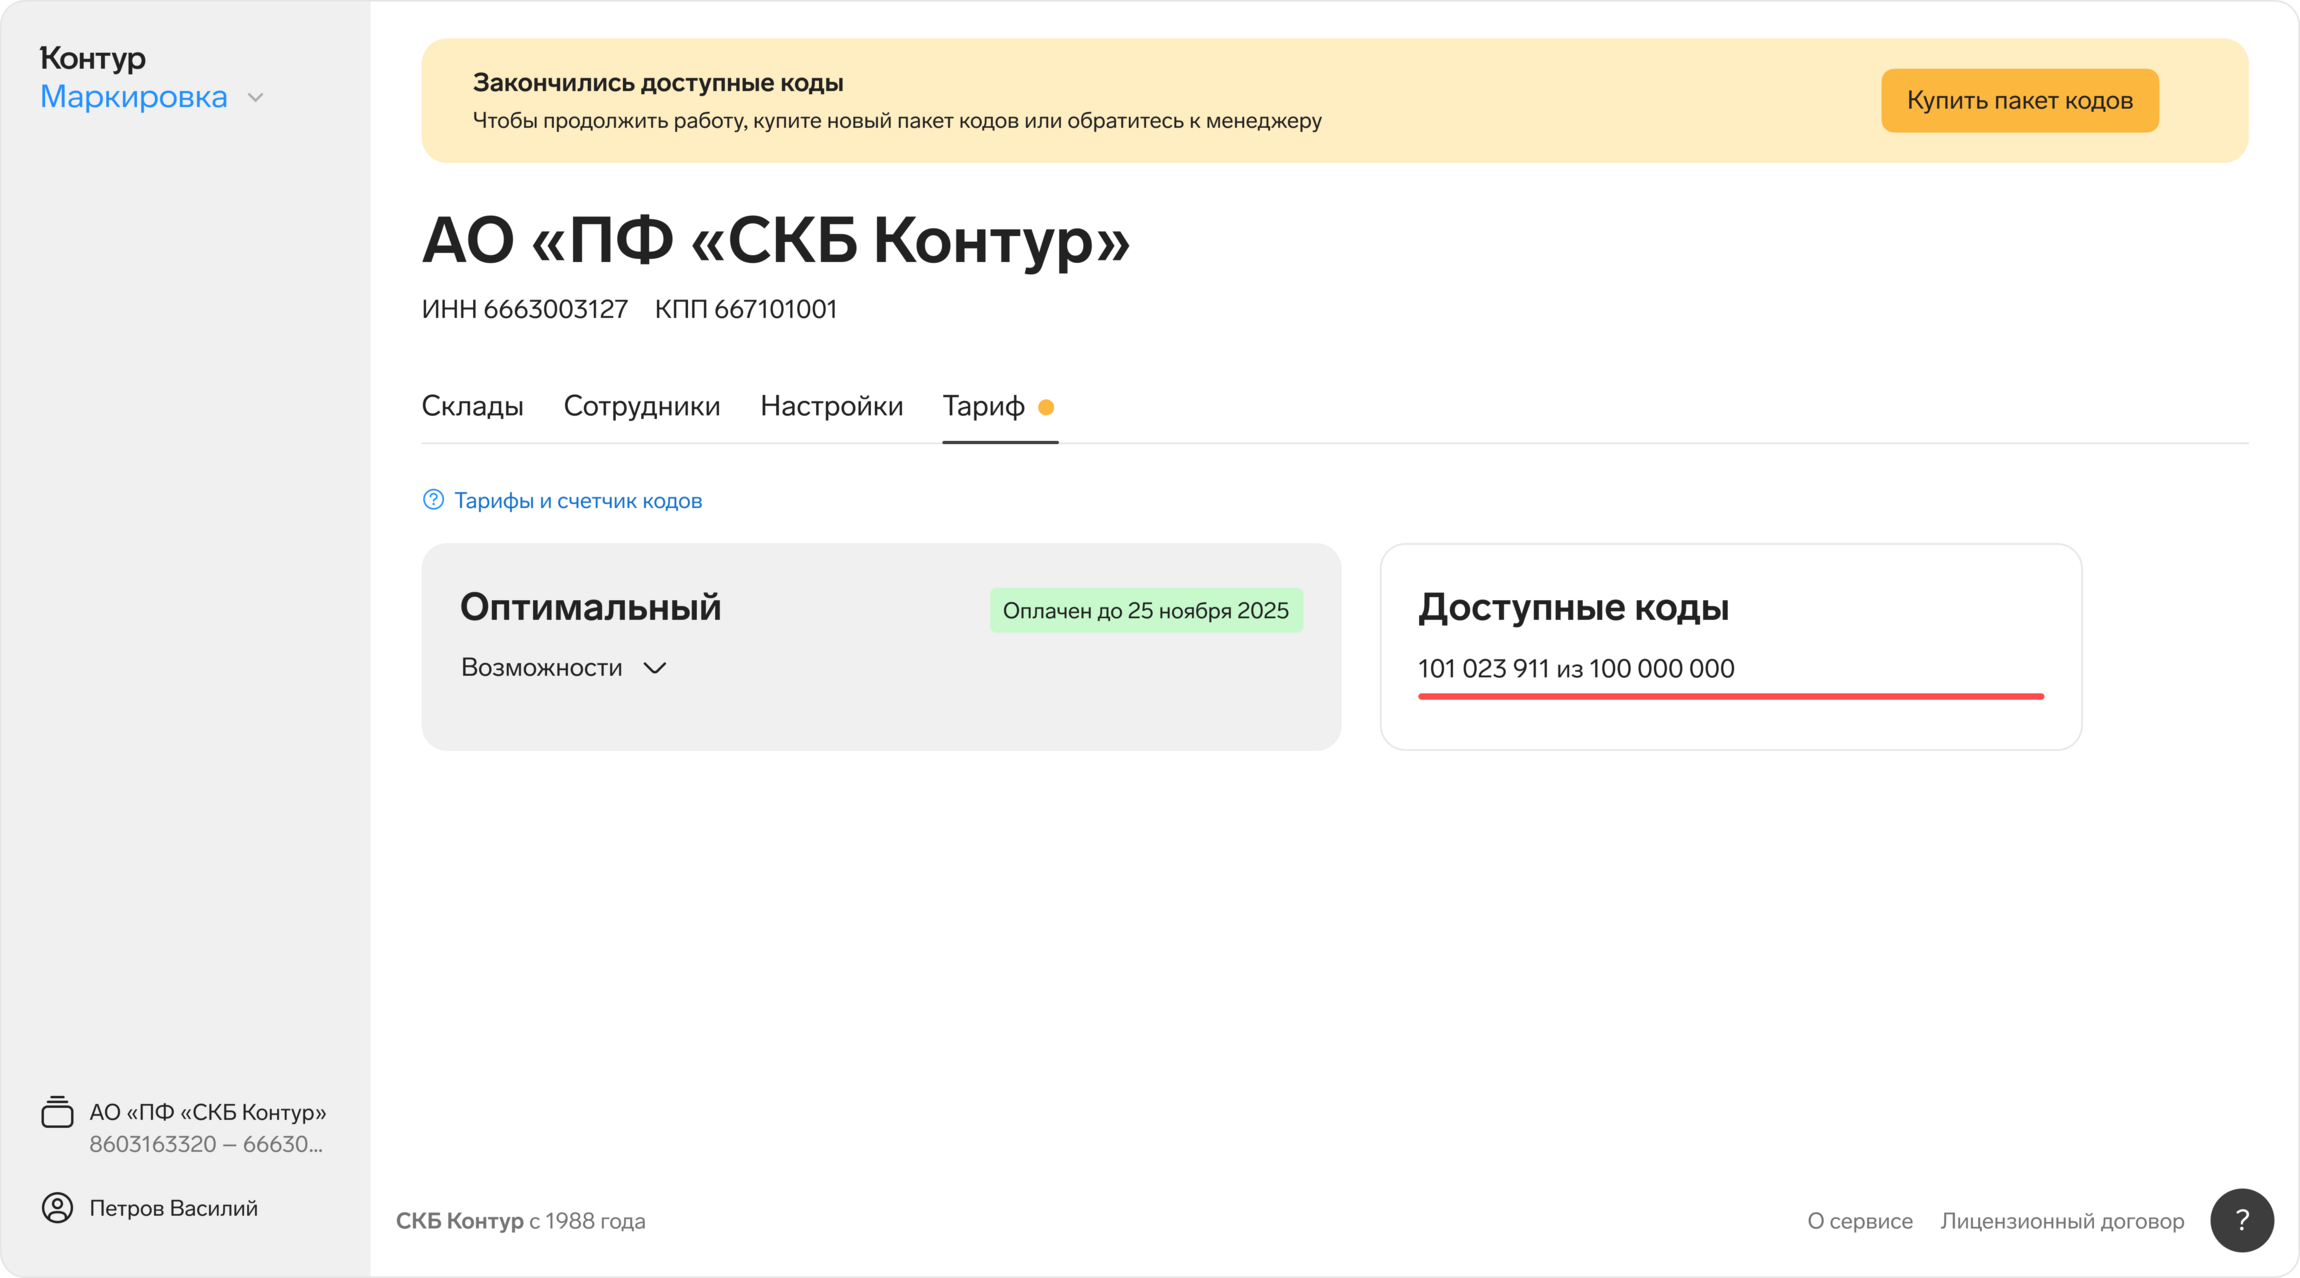Screen dimensions: 2300x1278
Task: Open Петров Василий user menu
Action: 173,1208
